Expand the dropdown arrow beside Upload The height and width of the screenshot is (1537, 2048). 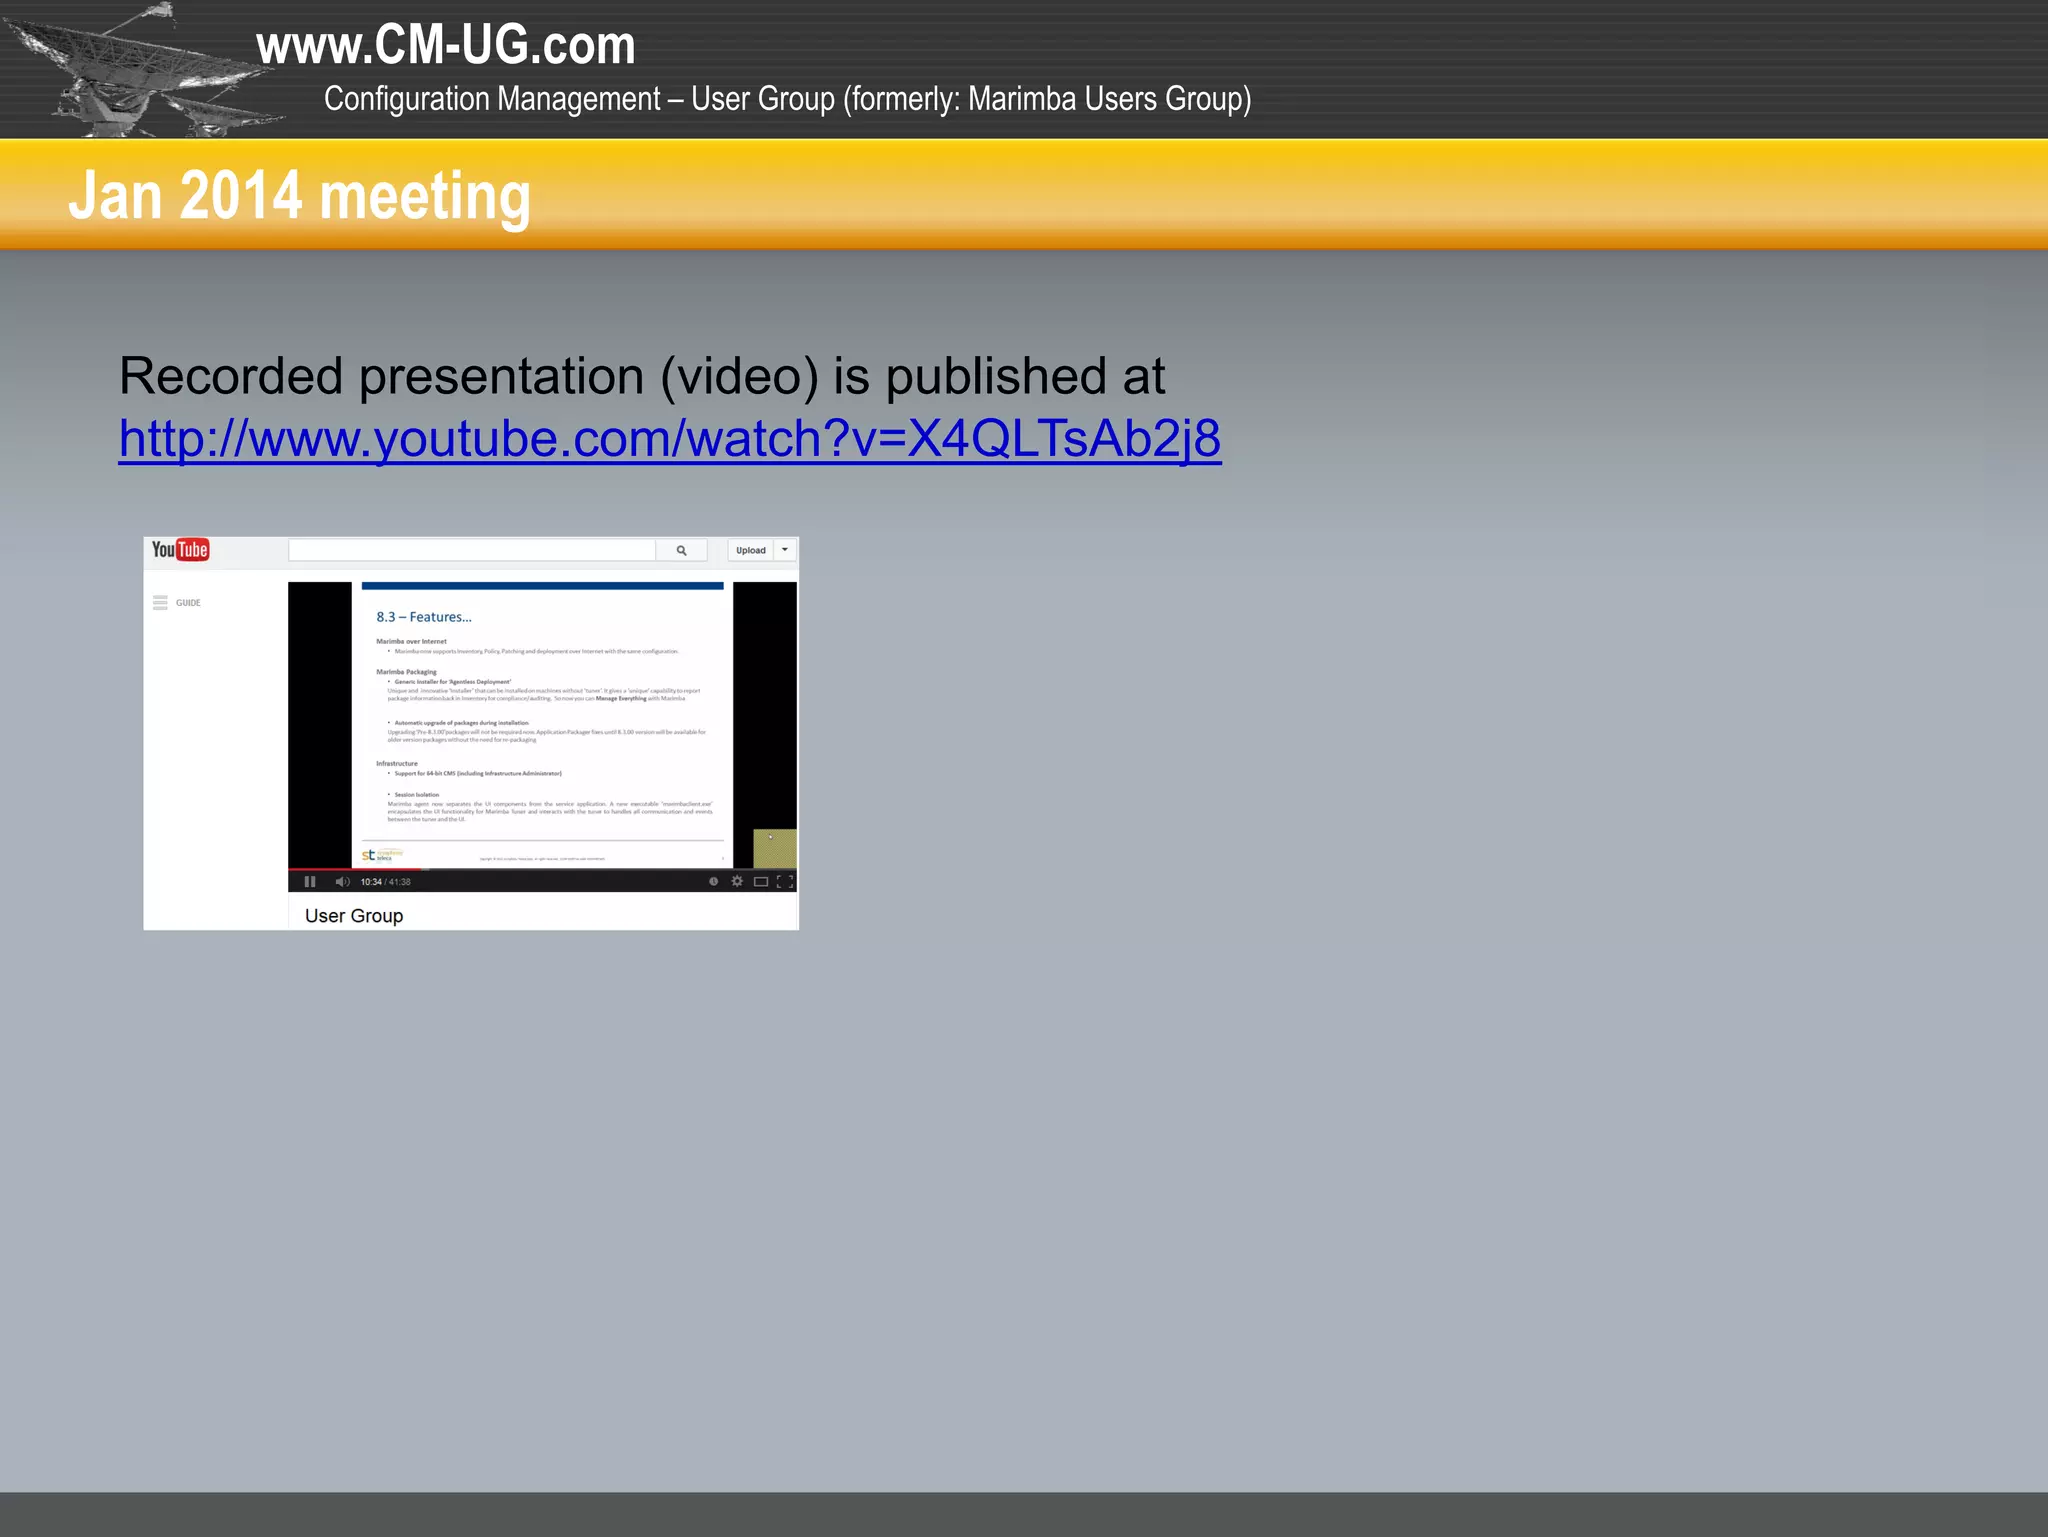pos(785,550)
